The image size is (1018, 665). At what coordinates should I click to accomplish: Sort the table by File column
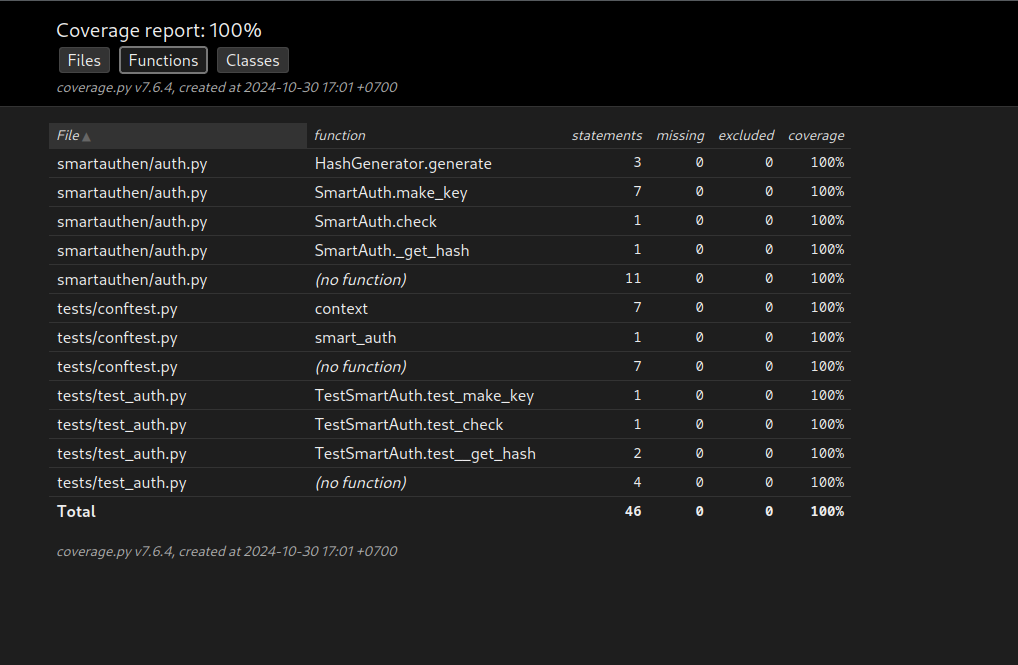tap(68, 135)
